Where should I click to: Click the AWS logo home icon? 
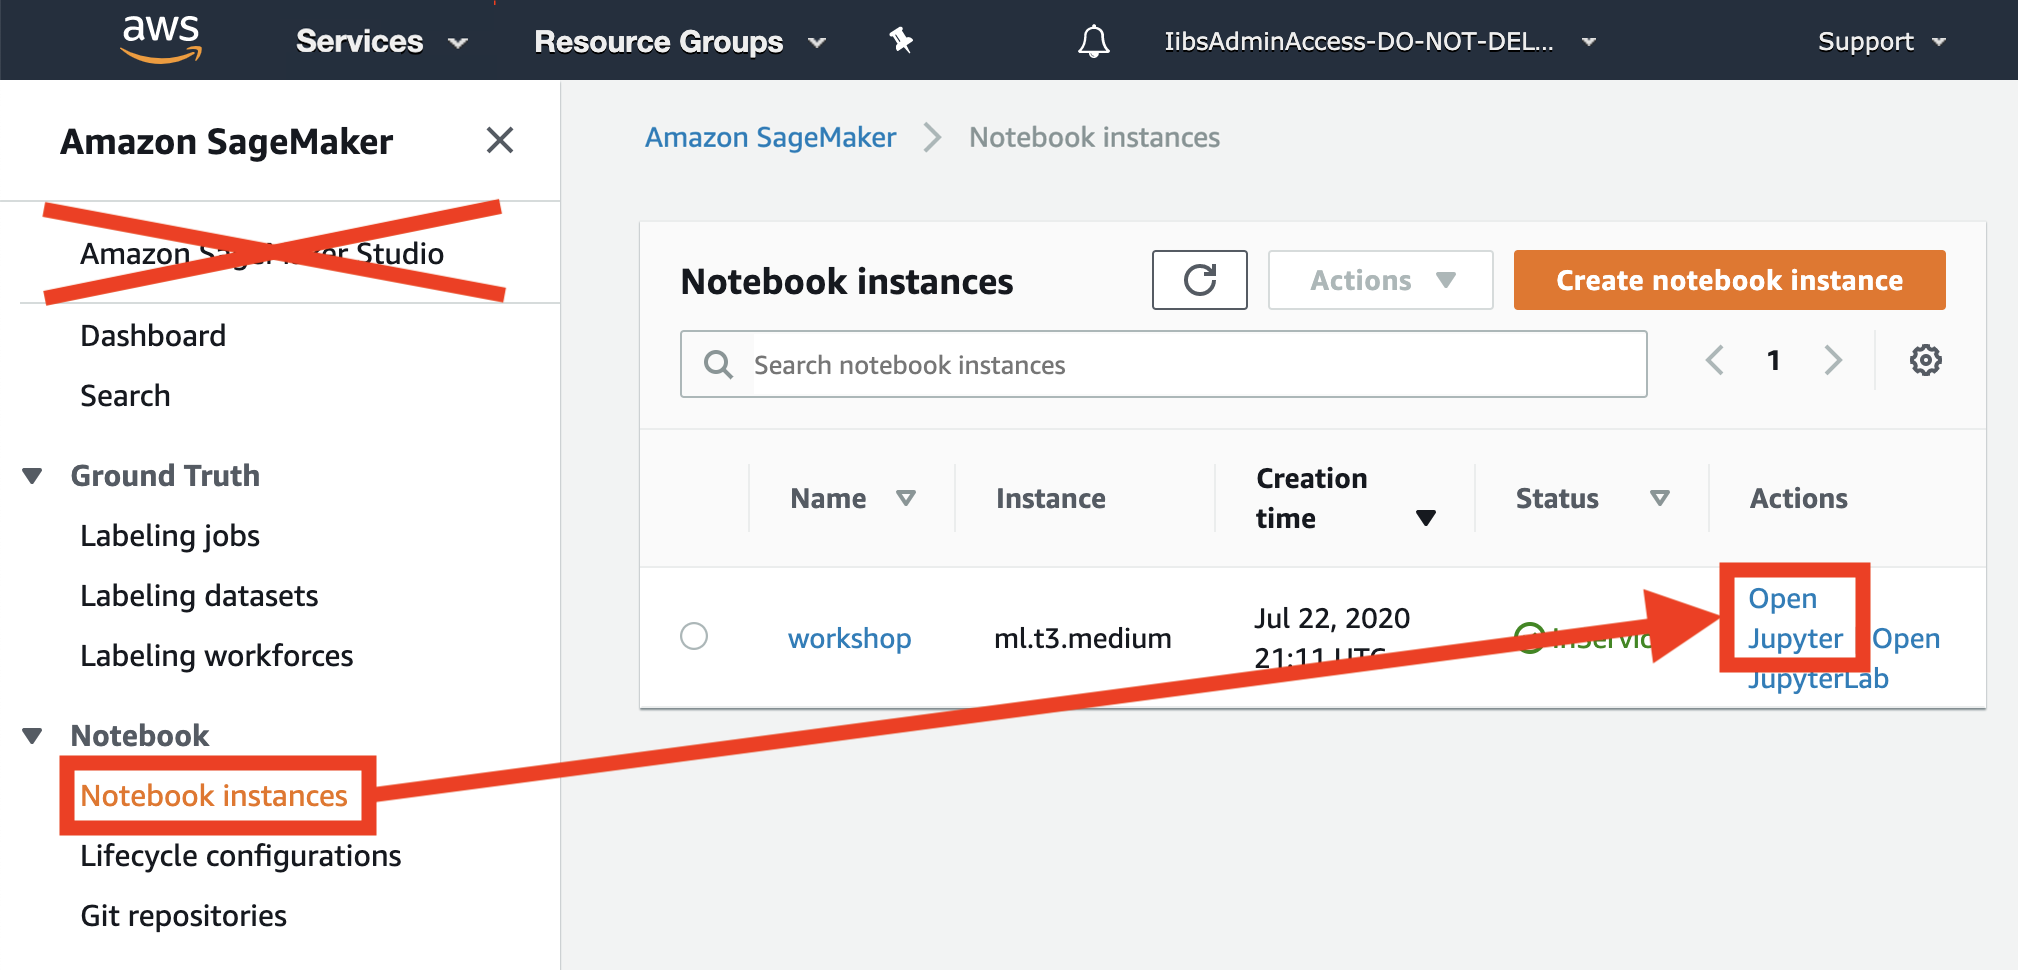[x=160, y=40]
